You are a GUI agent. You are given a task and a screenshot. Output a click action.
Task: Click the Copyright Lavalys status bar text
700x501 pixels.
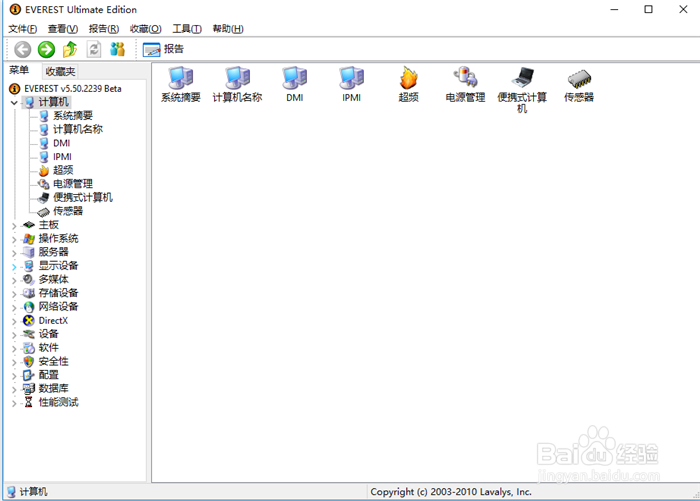click(x=451, y=492)
